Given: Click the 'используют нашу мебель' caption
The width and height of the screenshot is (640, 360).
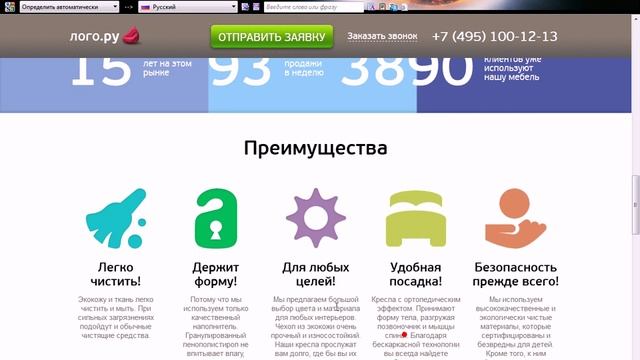Looking at the screenshot, I should (x=511, y=72).
